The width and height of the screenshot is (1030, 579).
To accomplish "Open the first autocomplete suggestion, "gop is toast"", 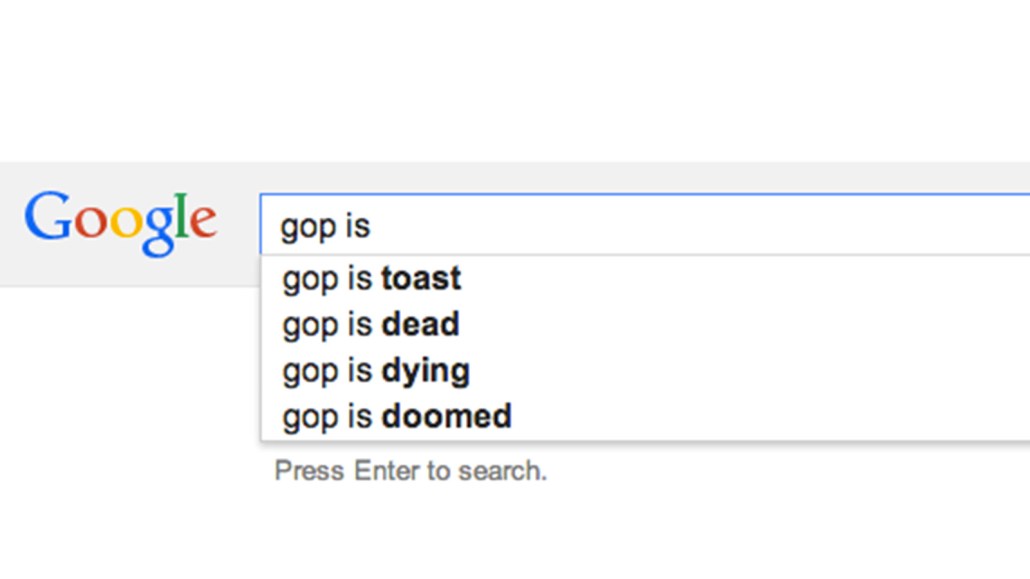I will (x=372, y=278).
